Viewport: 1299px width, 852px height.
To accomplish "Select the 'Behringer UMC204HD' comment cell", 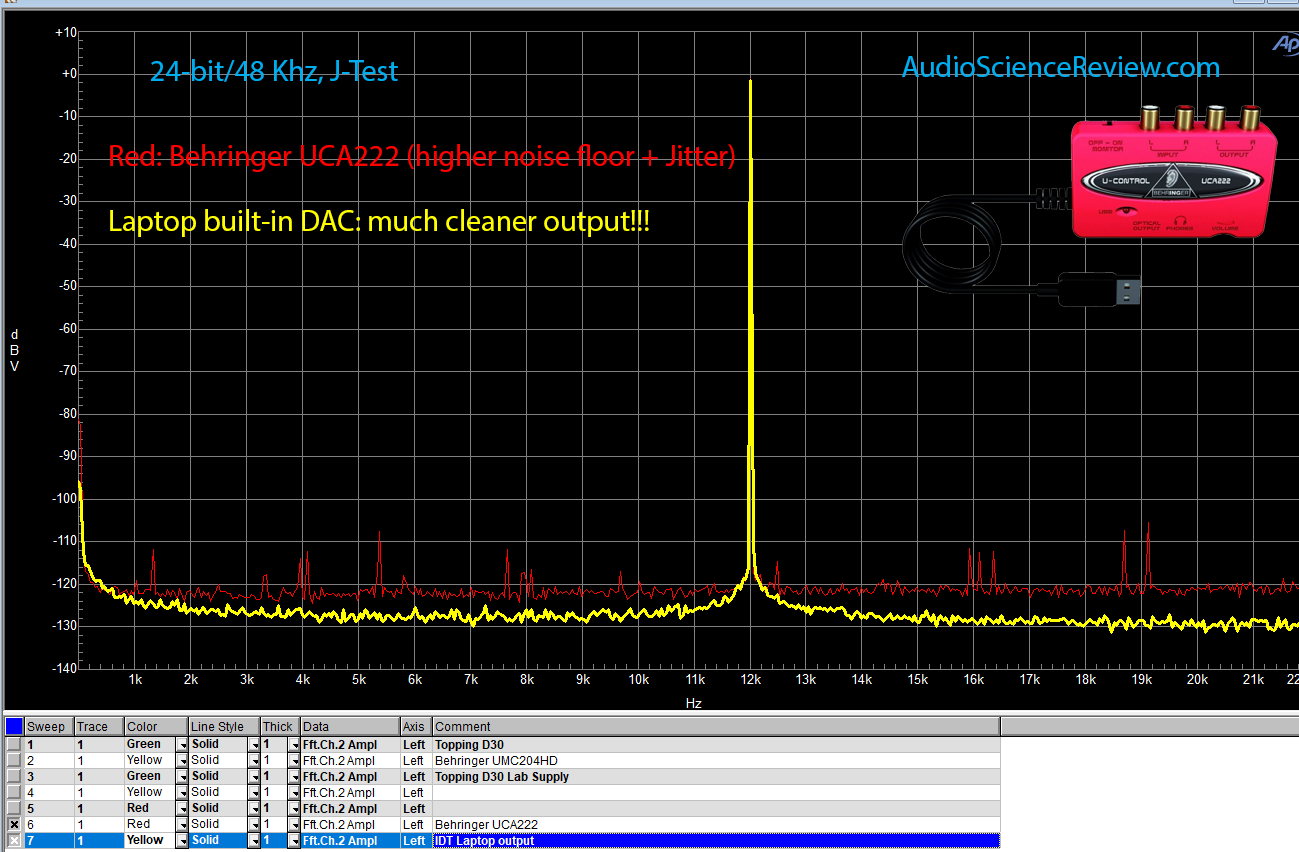I will [716, 761].
